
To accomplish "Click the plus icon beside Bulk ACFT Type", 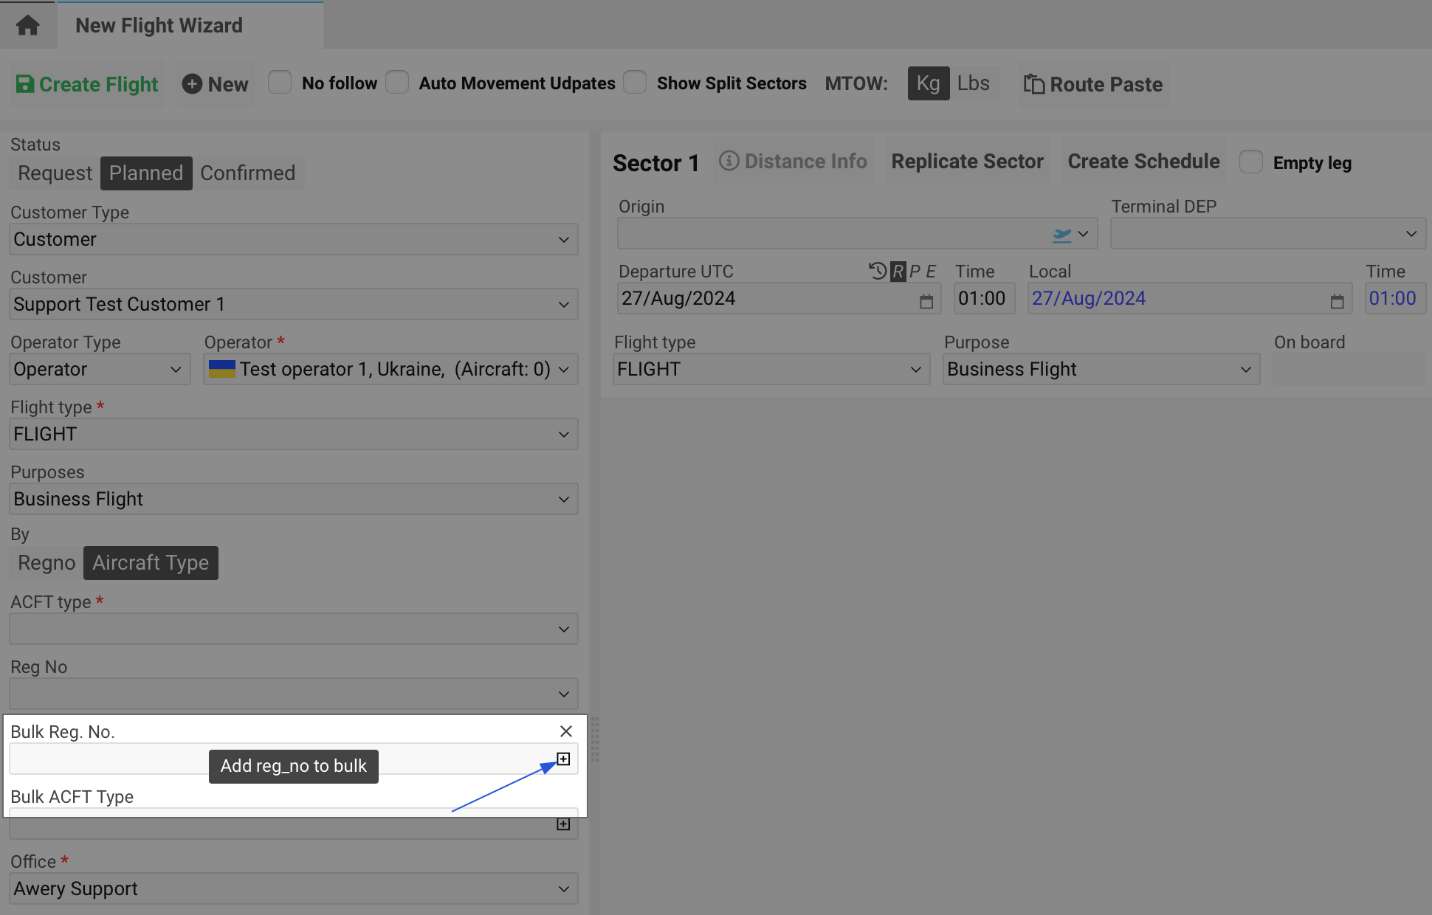I will [x=563, y=824].
